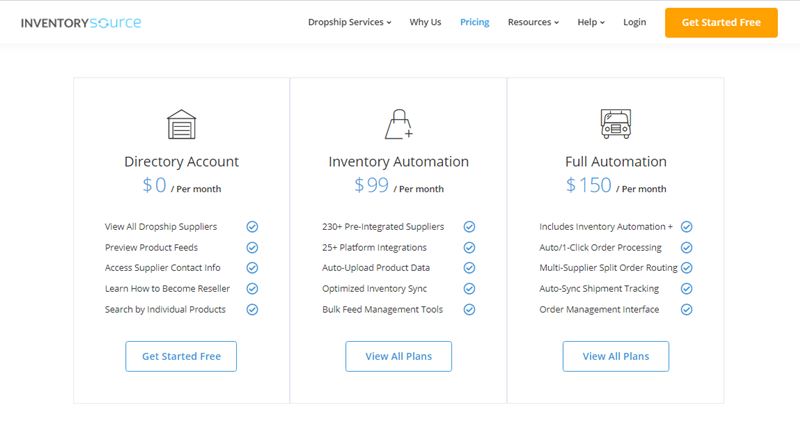Click the Auto-Upload Product Data text
This screenshot has width=800, height=430.
click(x=376, y=268)
